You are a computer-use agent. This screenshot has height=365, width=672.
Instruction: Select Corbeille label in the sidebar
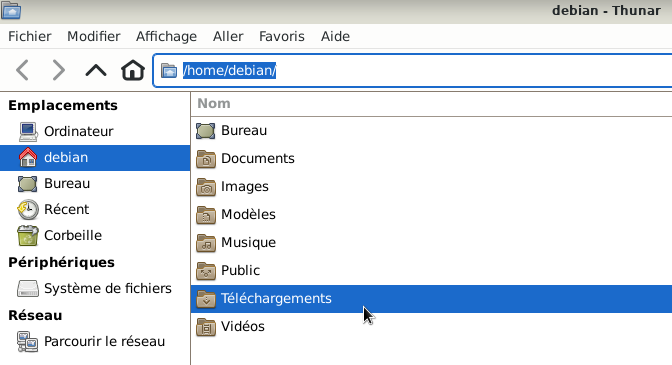click(x=73, y=236)
